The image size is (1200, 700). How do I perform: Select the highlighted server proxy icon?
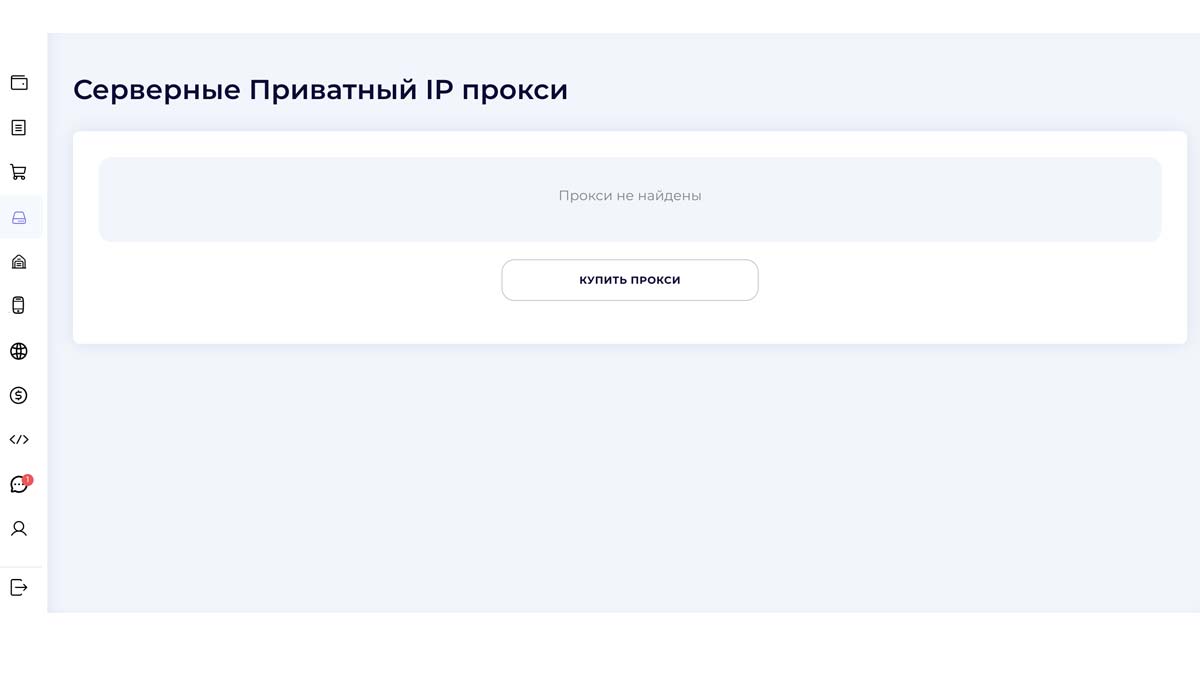click(19, 217)
